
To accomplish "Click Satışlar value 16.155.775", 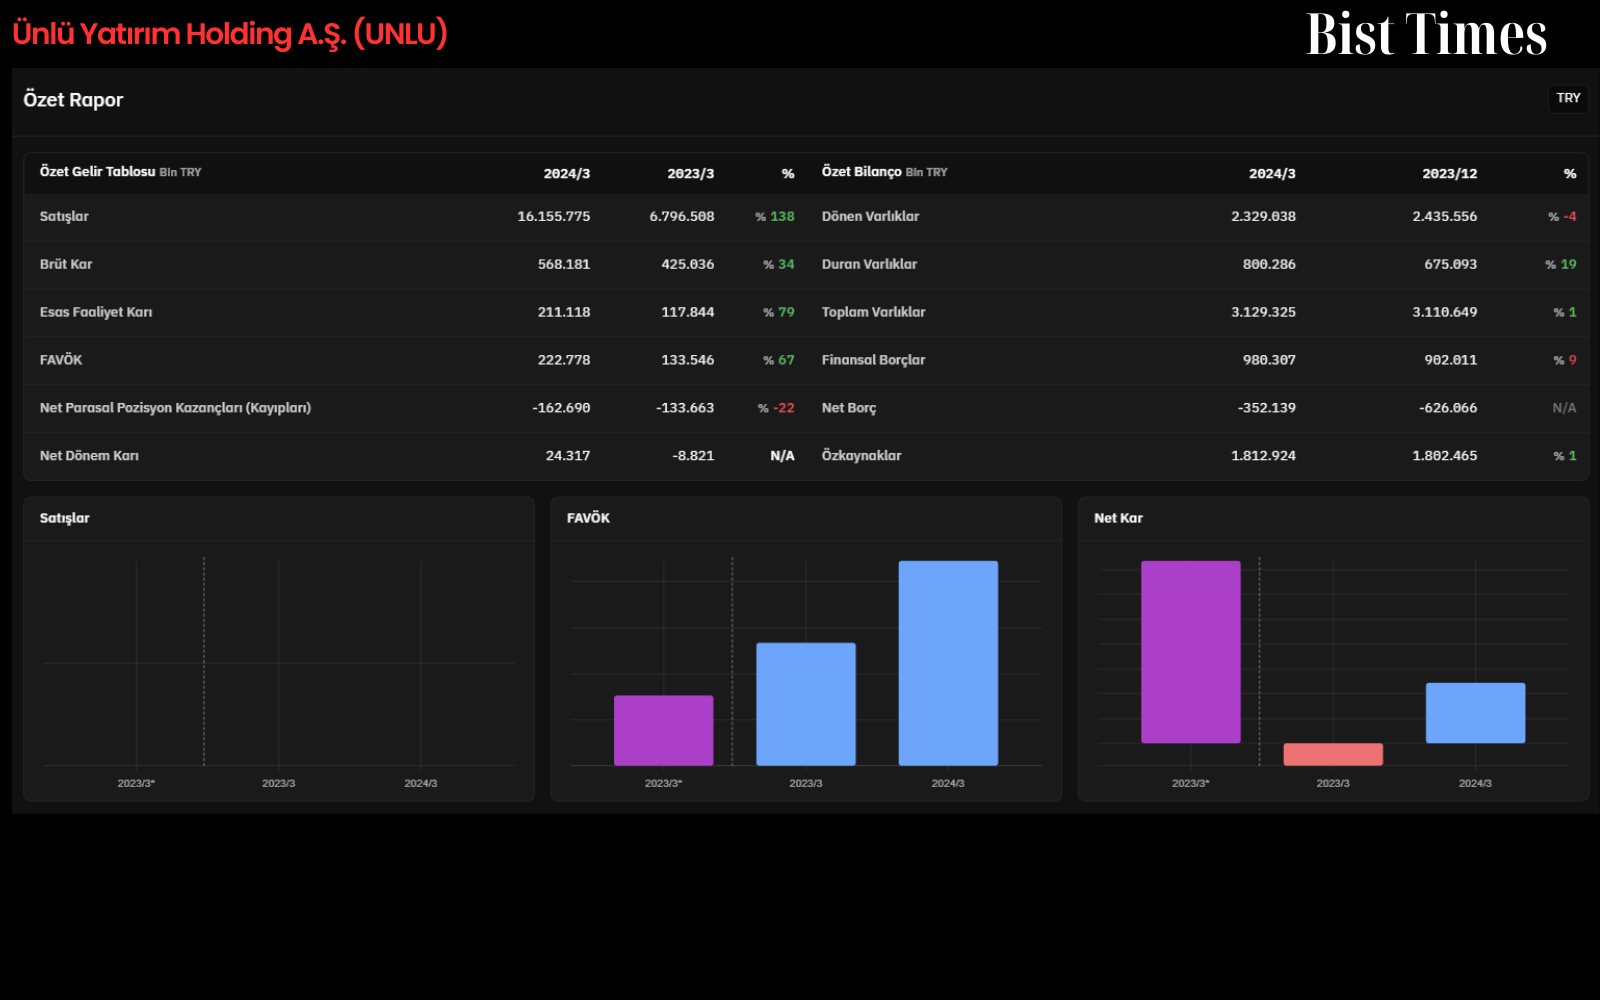I will pos(554,216).
